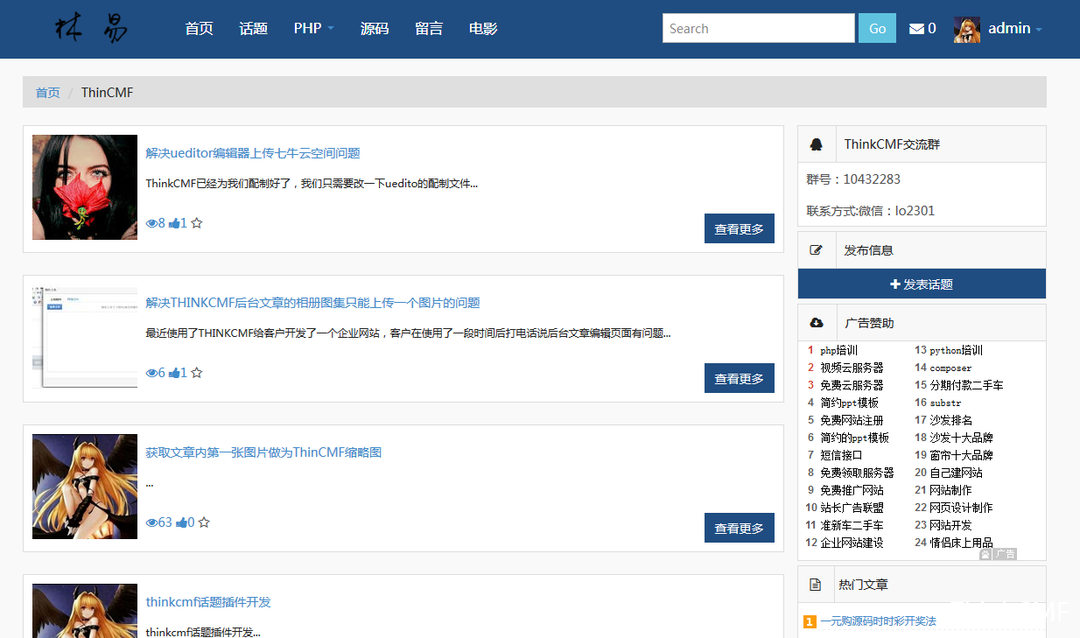
Task: Click the site logo in the navbar
Action: pos(91,29)
